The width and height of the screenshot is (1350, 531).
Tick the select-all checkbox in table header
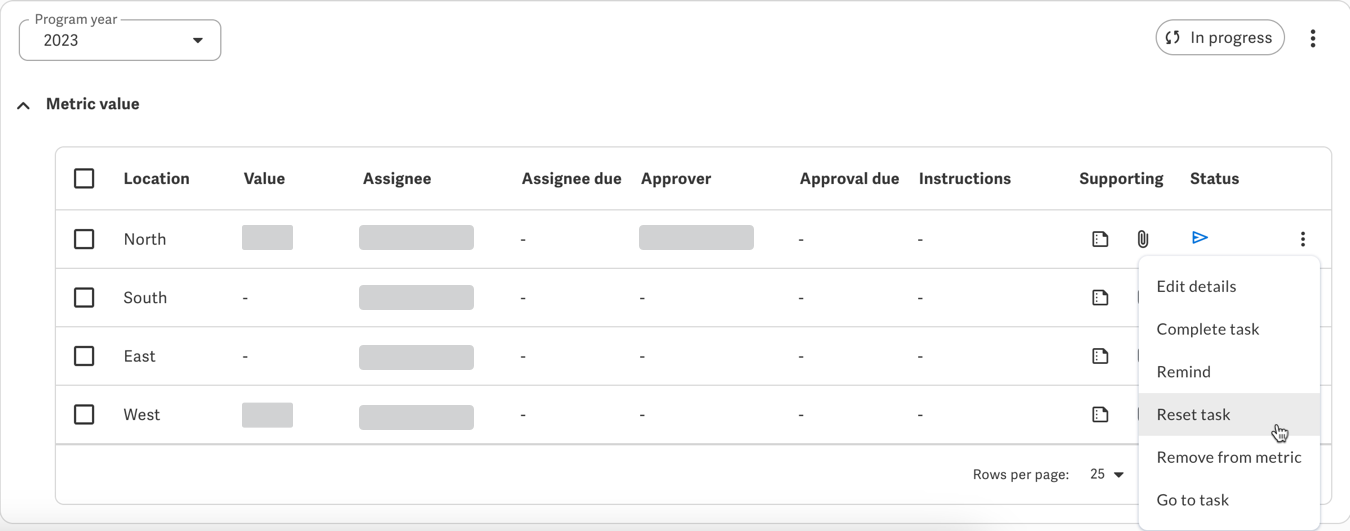tap(84, 179)
